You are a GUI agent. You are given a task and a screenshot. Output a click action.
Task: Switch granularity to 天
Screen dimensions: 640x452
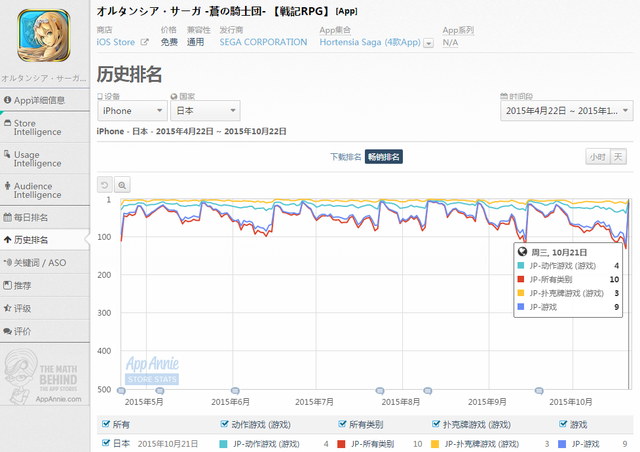[x=618, y=157]
